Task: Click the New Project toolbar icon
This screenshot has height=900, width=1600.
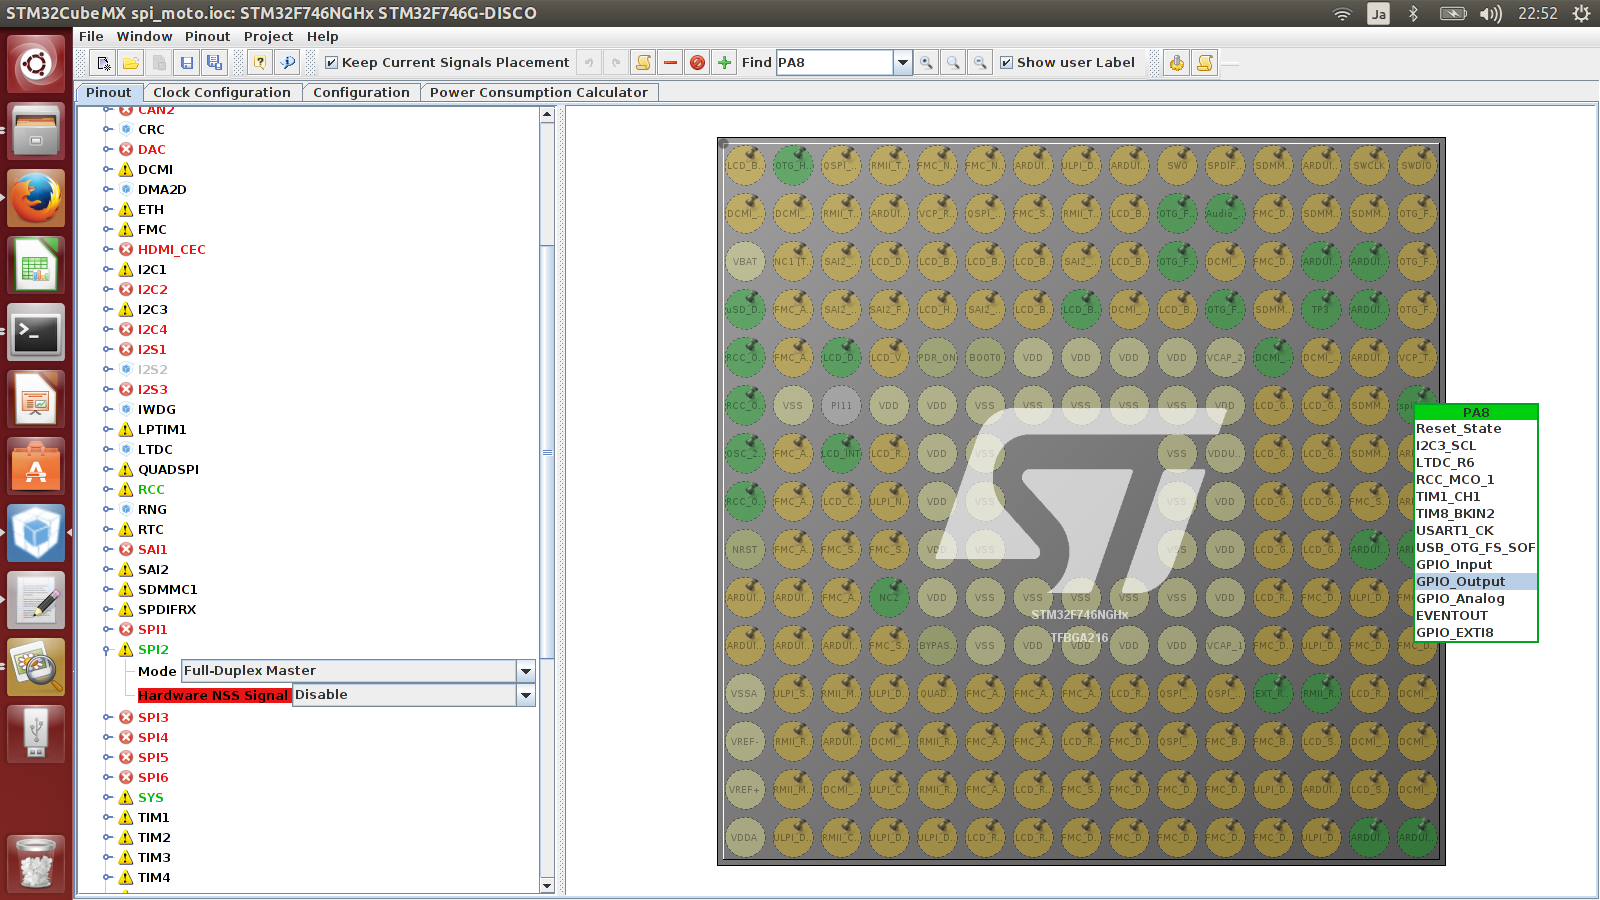Action: pos(103,63)
